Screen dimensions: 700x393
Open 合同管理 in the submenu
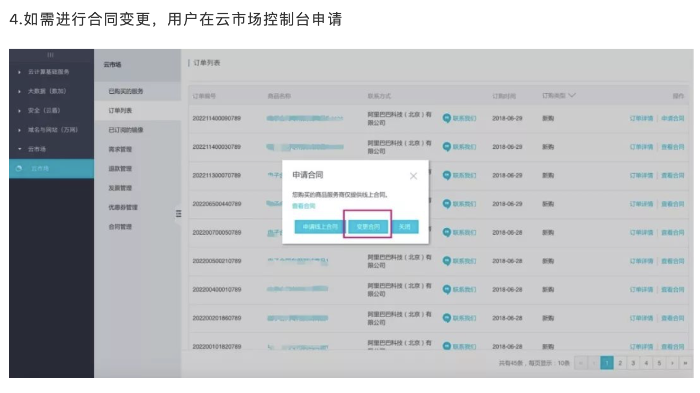click(120, 226)
